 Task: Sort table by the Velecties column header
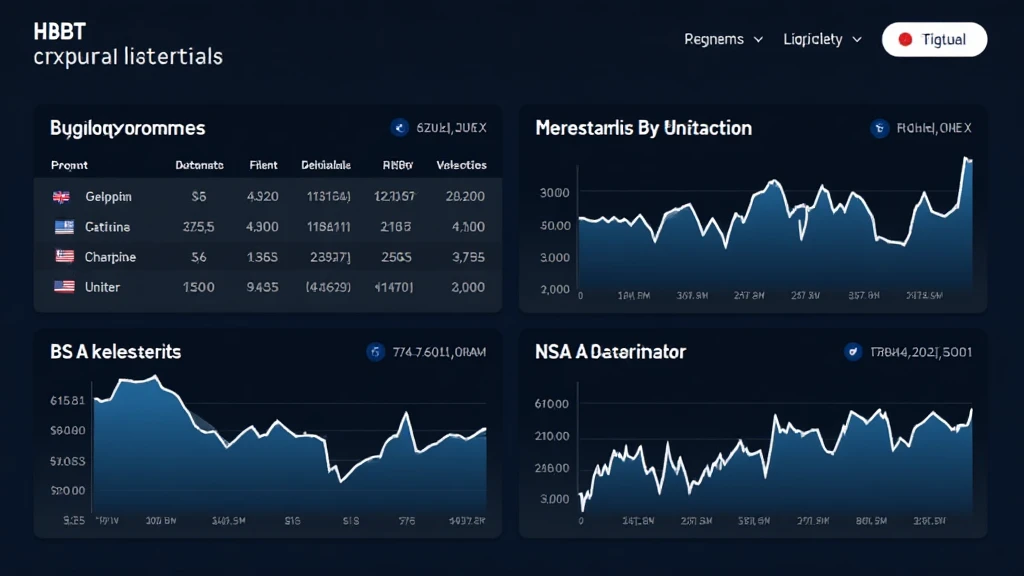(x=461, y=165)
